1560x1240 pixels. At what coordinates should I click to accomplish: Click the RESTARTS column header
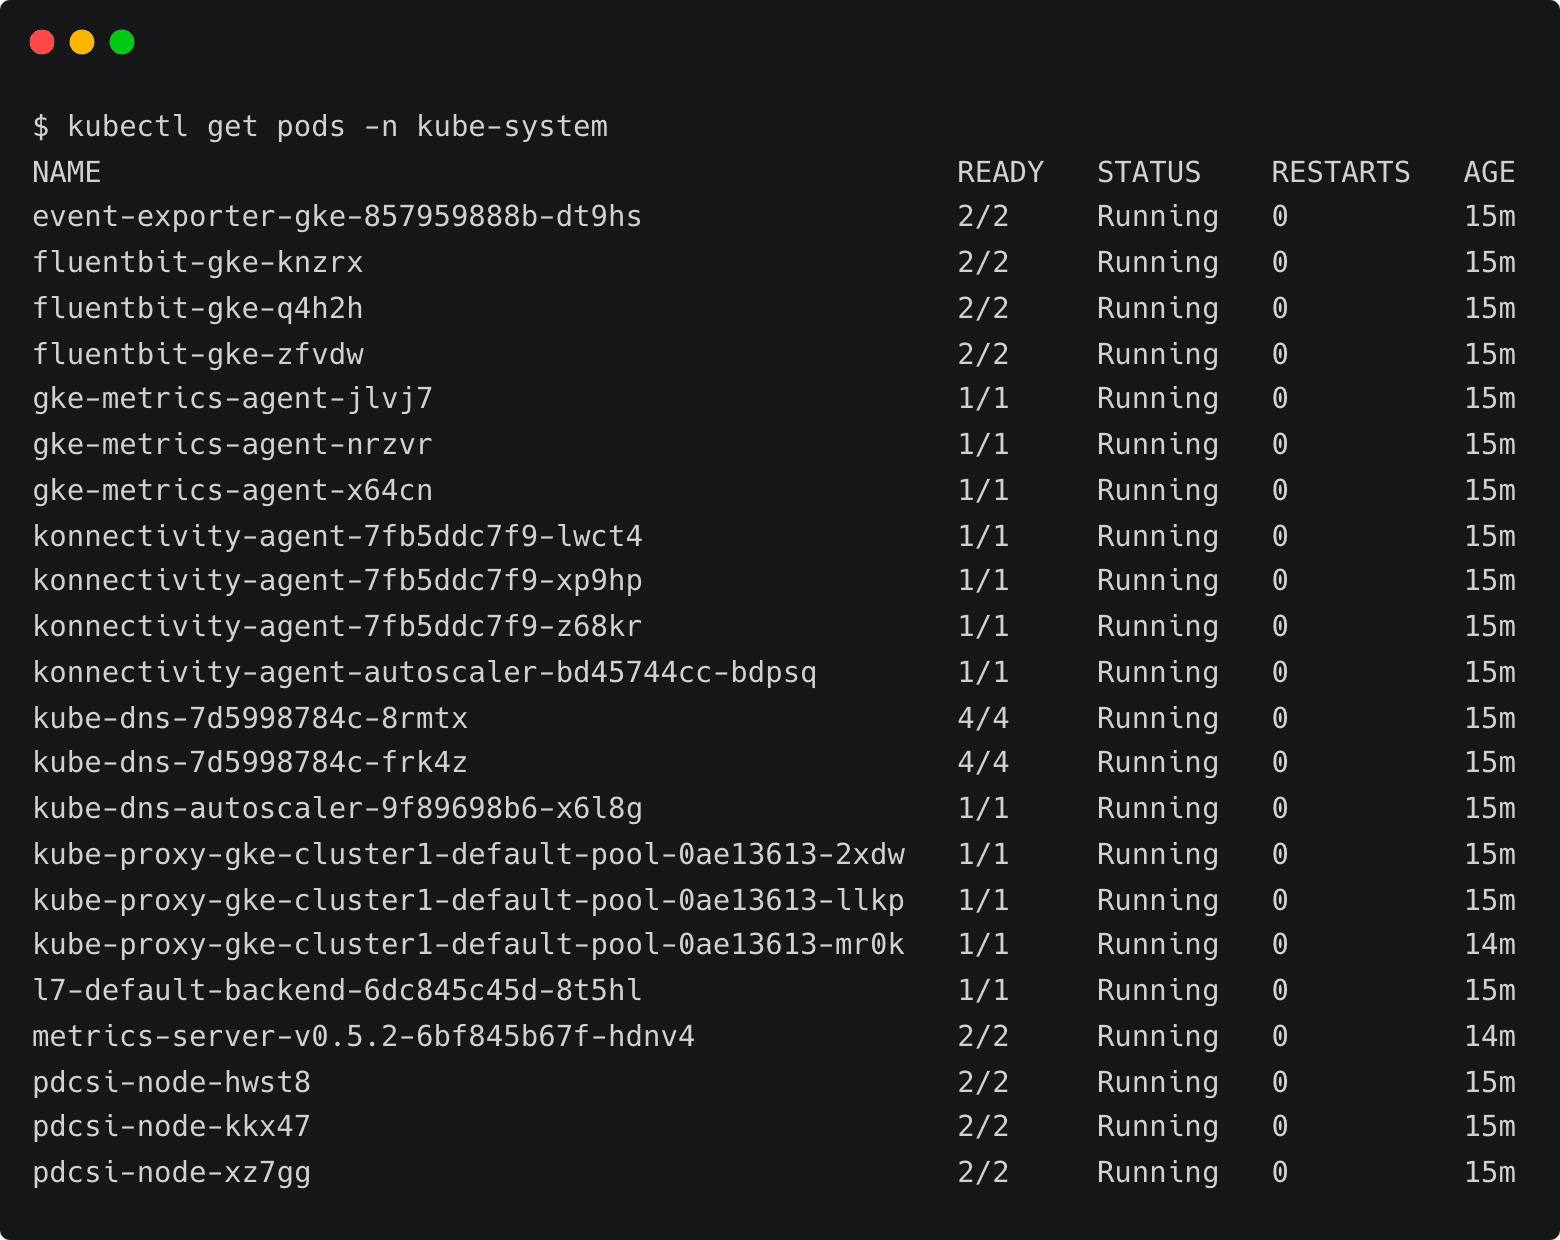coord(1340,173)
